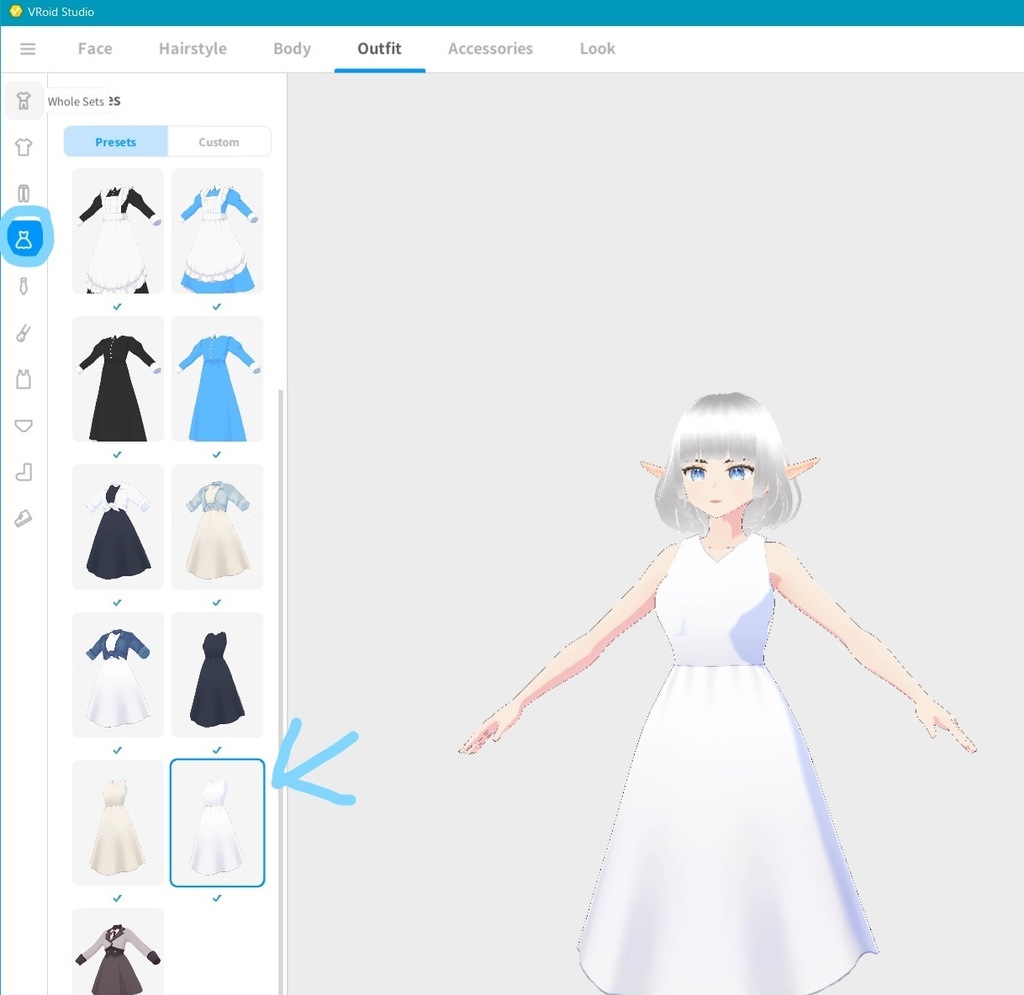Choose the sleeveless navy dress
1024x995 pixels.
point(217,675)
